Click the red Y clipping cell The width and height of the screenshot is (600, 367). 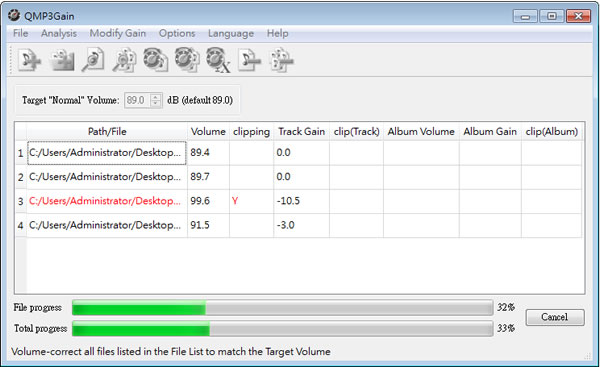pos(251,201)
